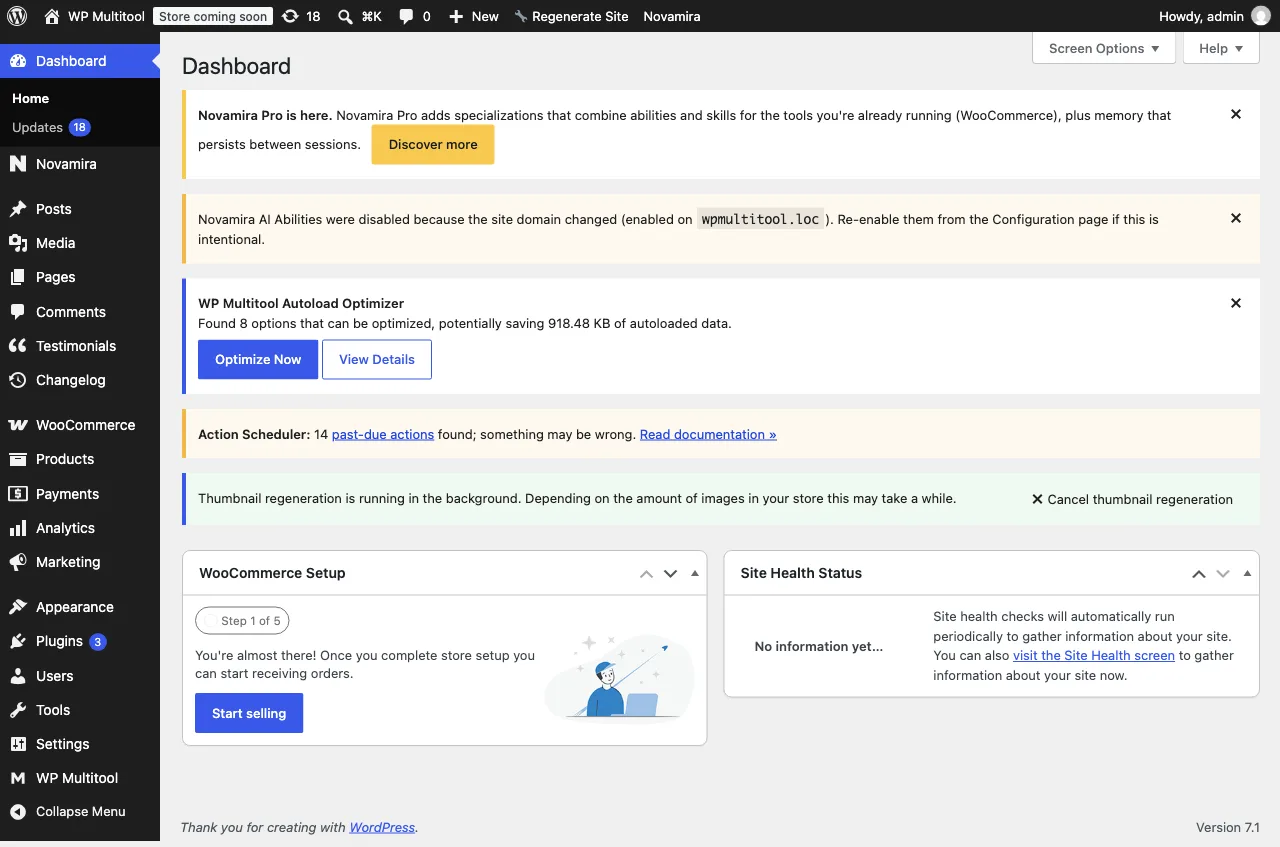
Task: Click the Settings sliders icon
Action: 18,744
